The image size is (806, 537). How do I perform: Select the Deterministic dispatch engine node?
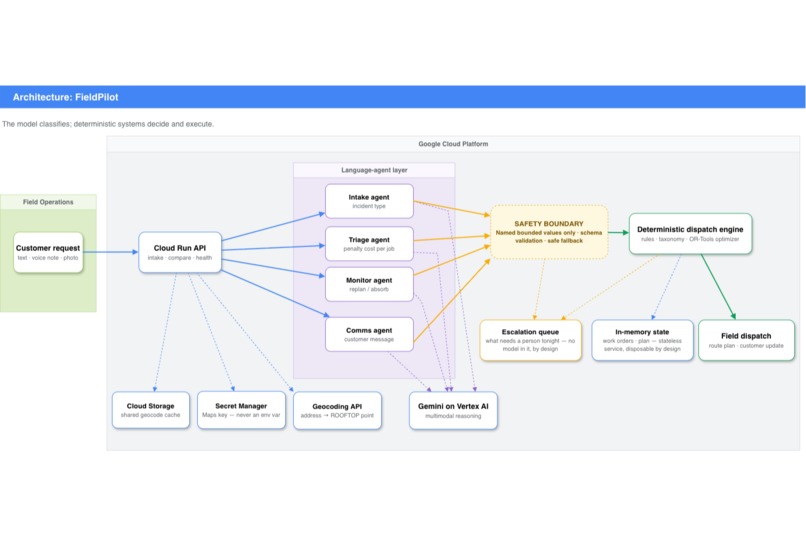click(690, 234)
